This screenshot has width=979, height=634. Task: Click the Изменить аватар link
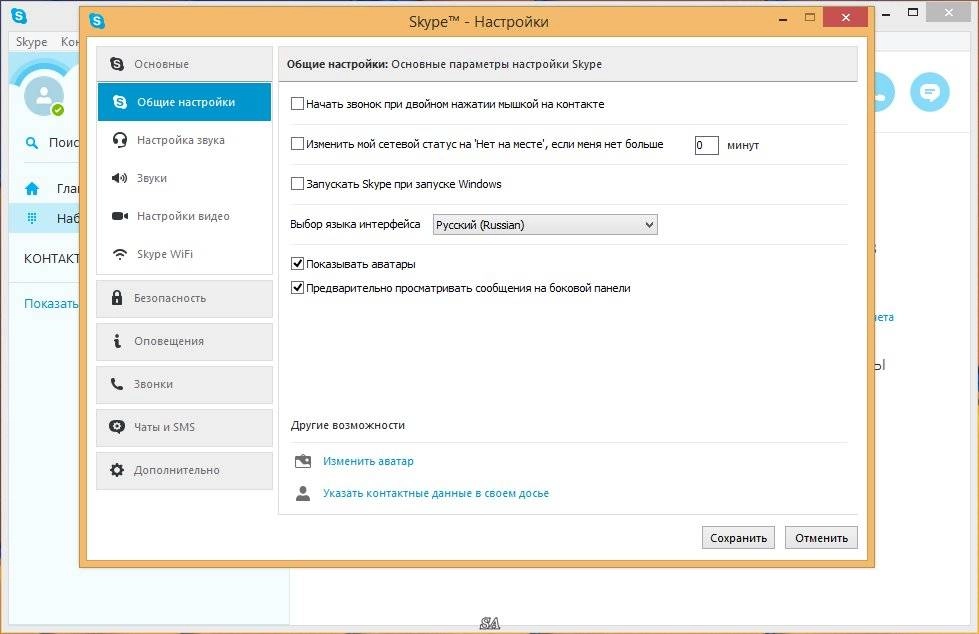point(368,461)
